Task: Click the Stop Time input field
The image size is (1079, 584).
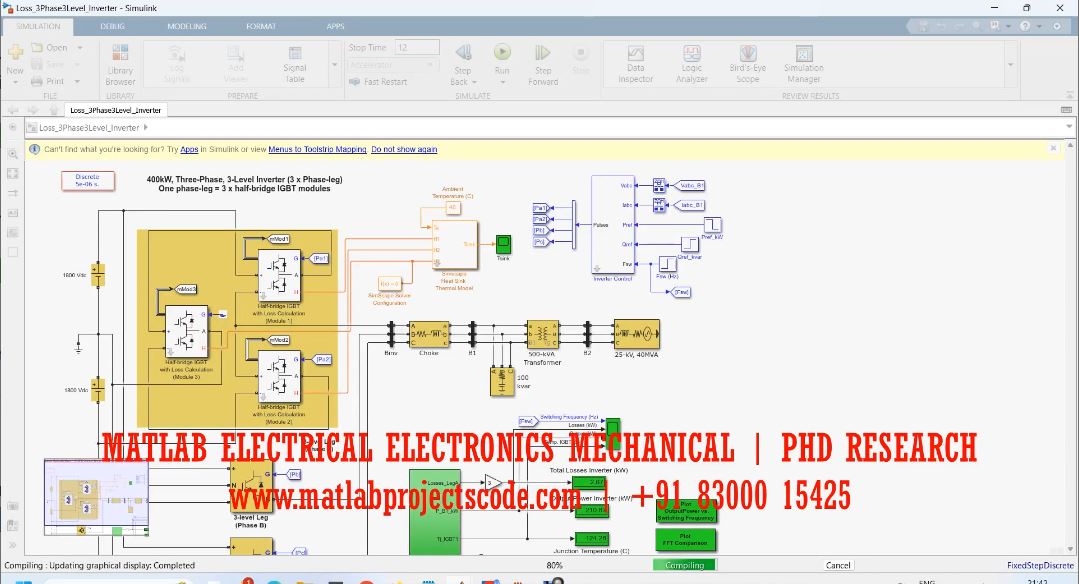Action: point(416,47)
